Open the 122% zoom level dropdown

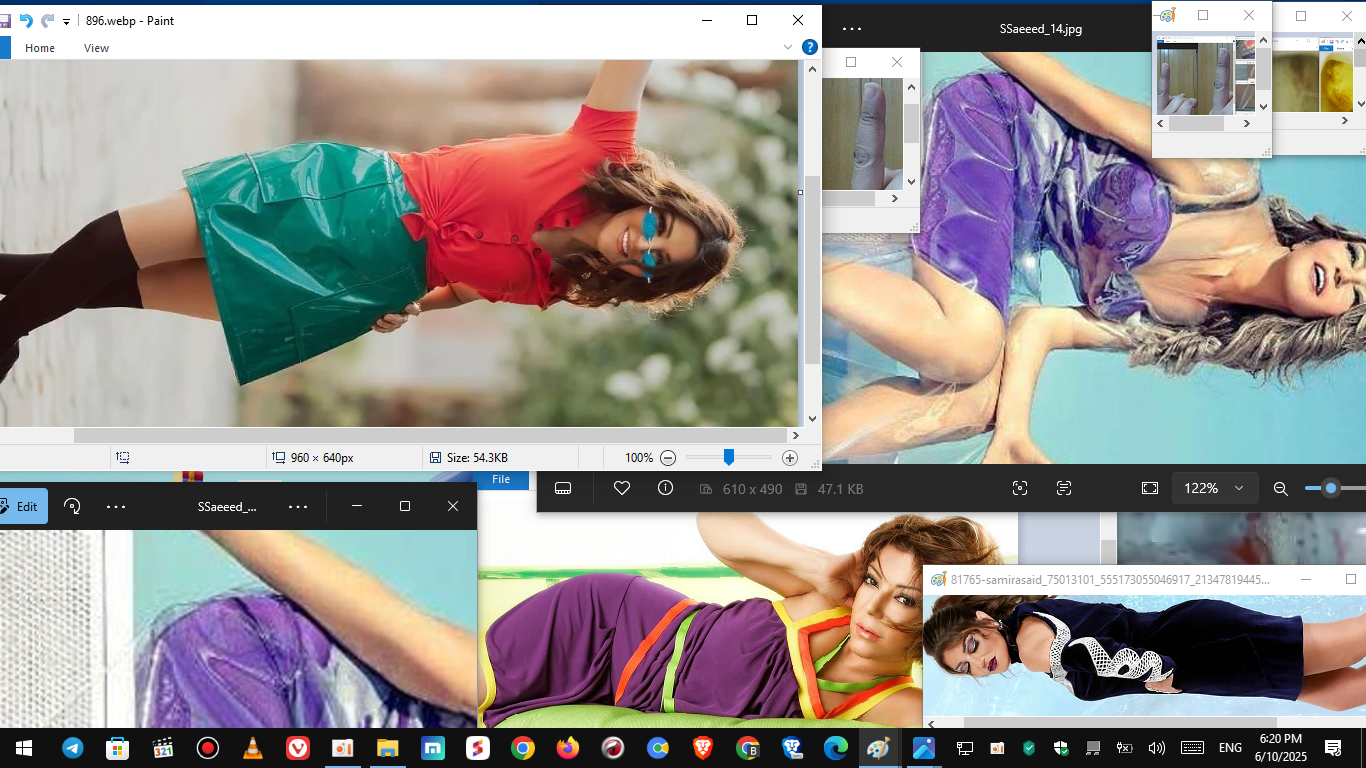pos(1214,488)
